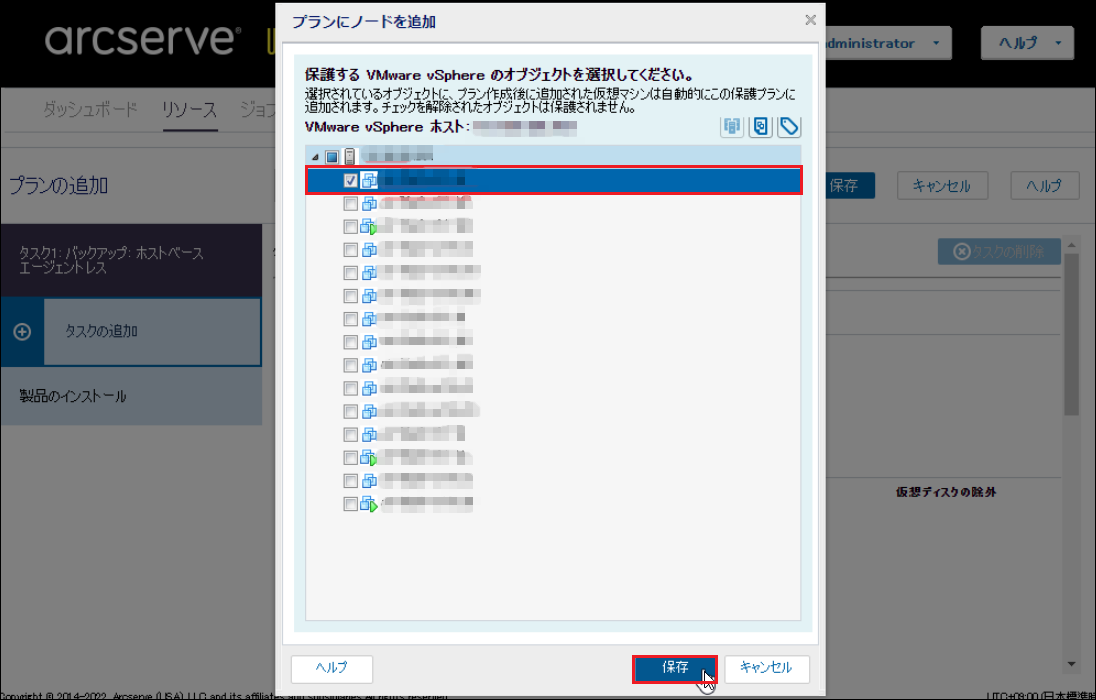Open the ダッシュボード tab
Image resolution: width=1096 pixels, height=700 pixels.
[90, 110]
